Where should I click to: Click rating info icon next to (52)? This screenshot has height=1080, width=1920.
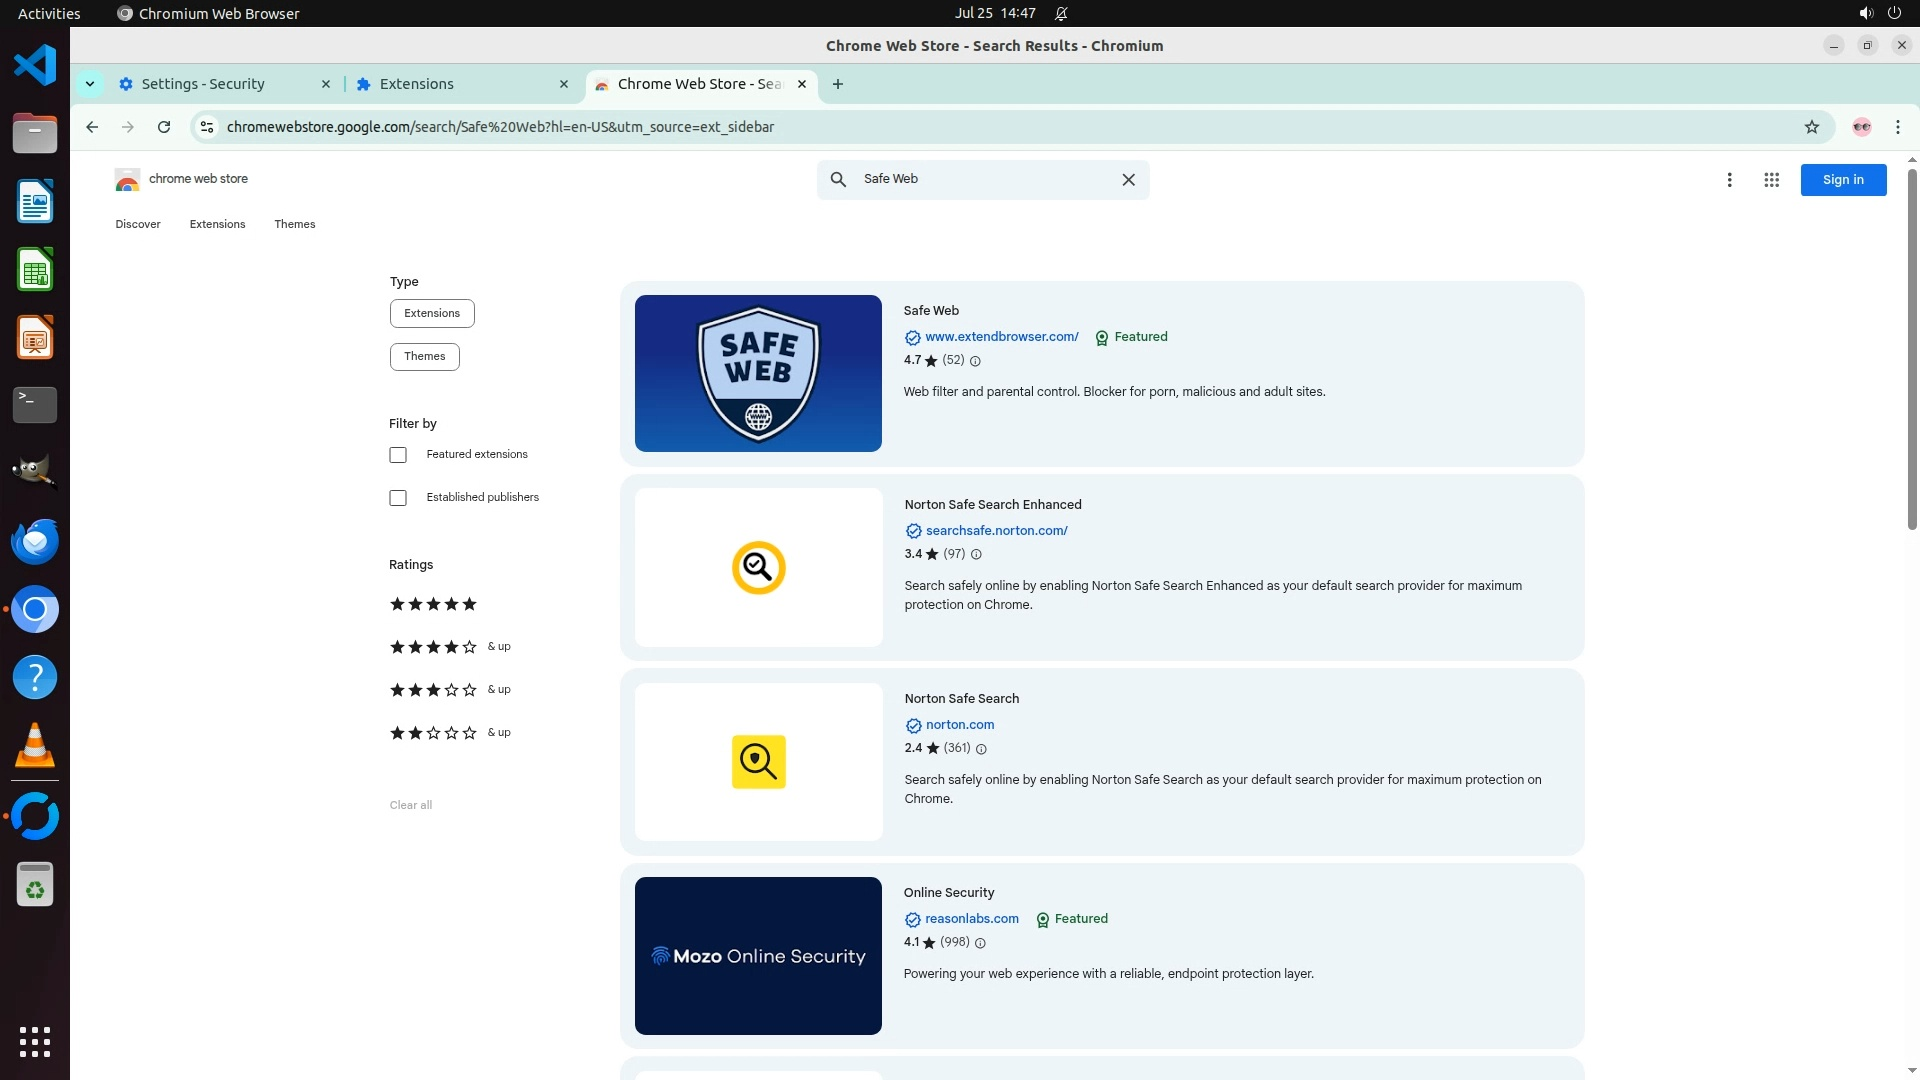(x=975, y=361)
